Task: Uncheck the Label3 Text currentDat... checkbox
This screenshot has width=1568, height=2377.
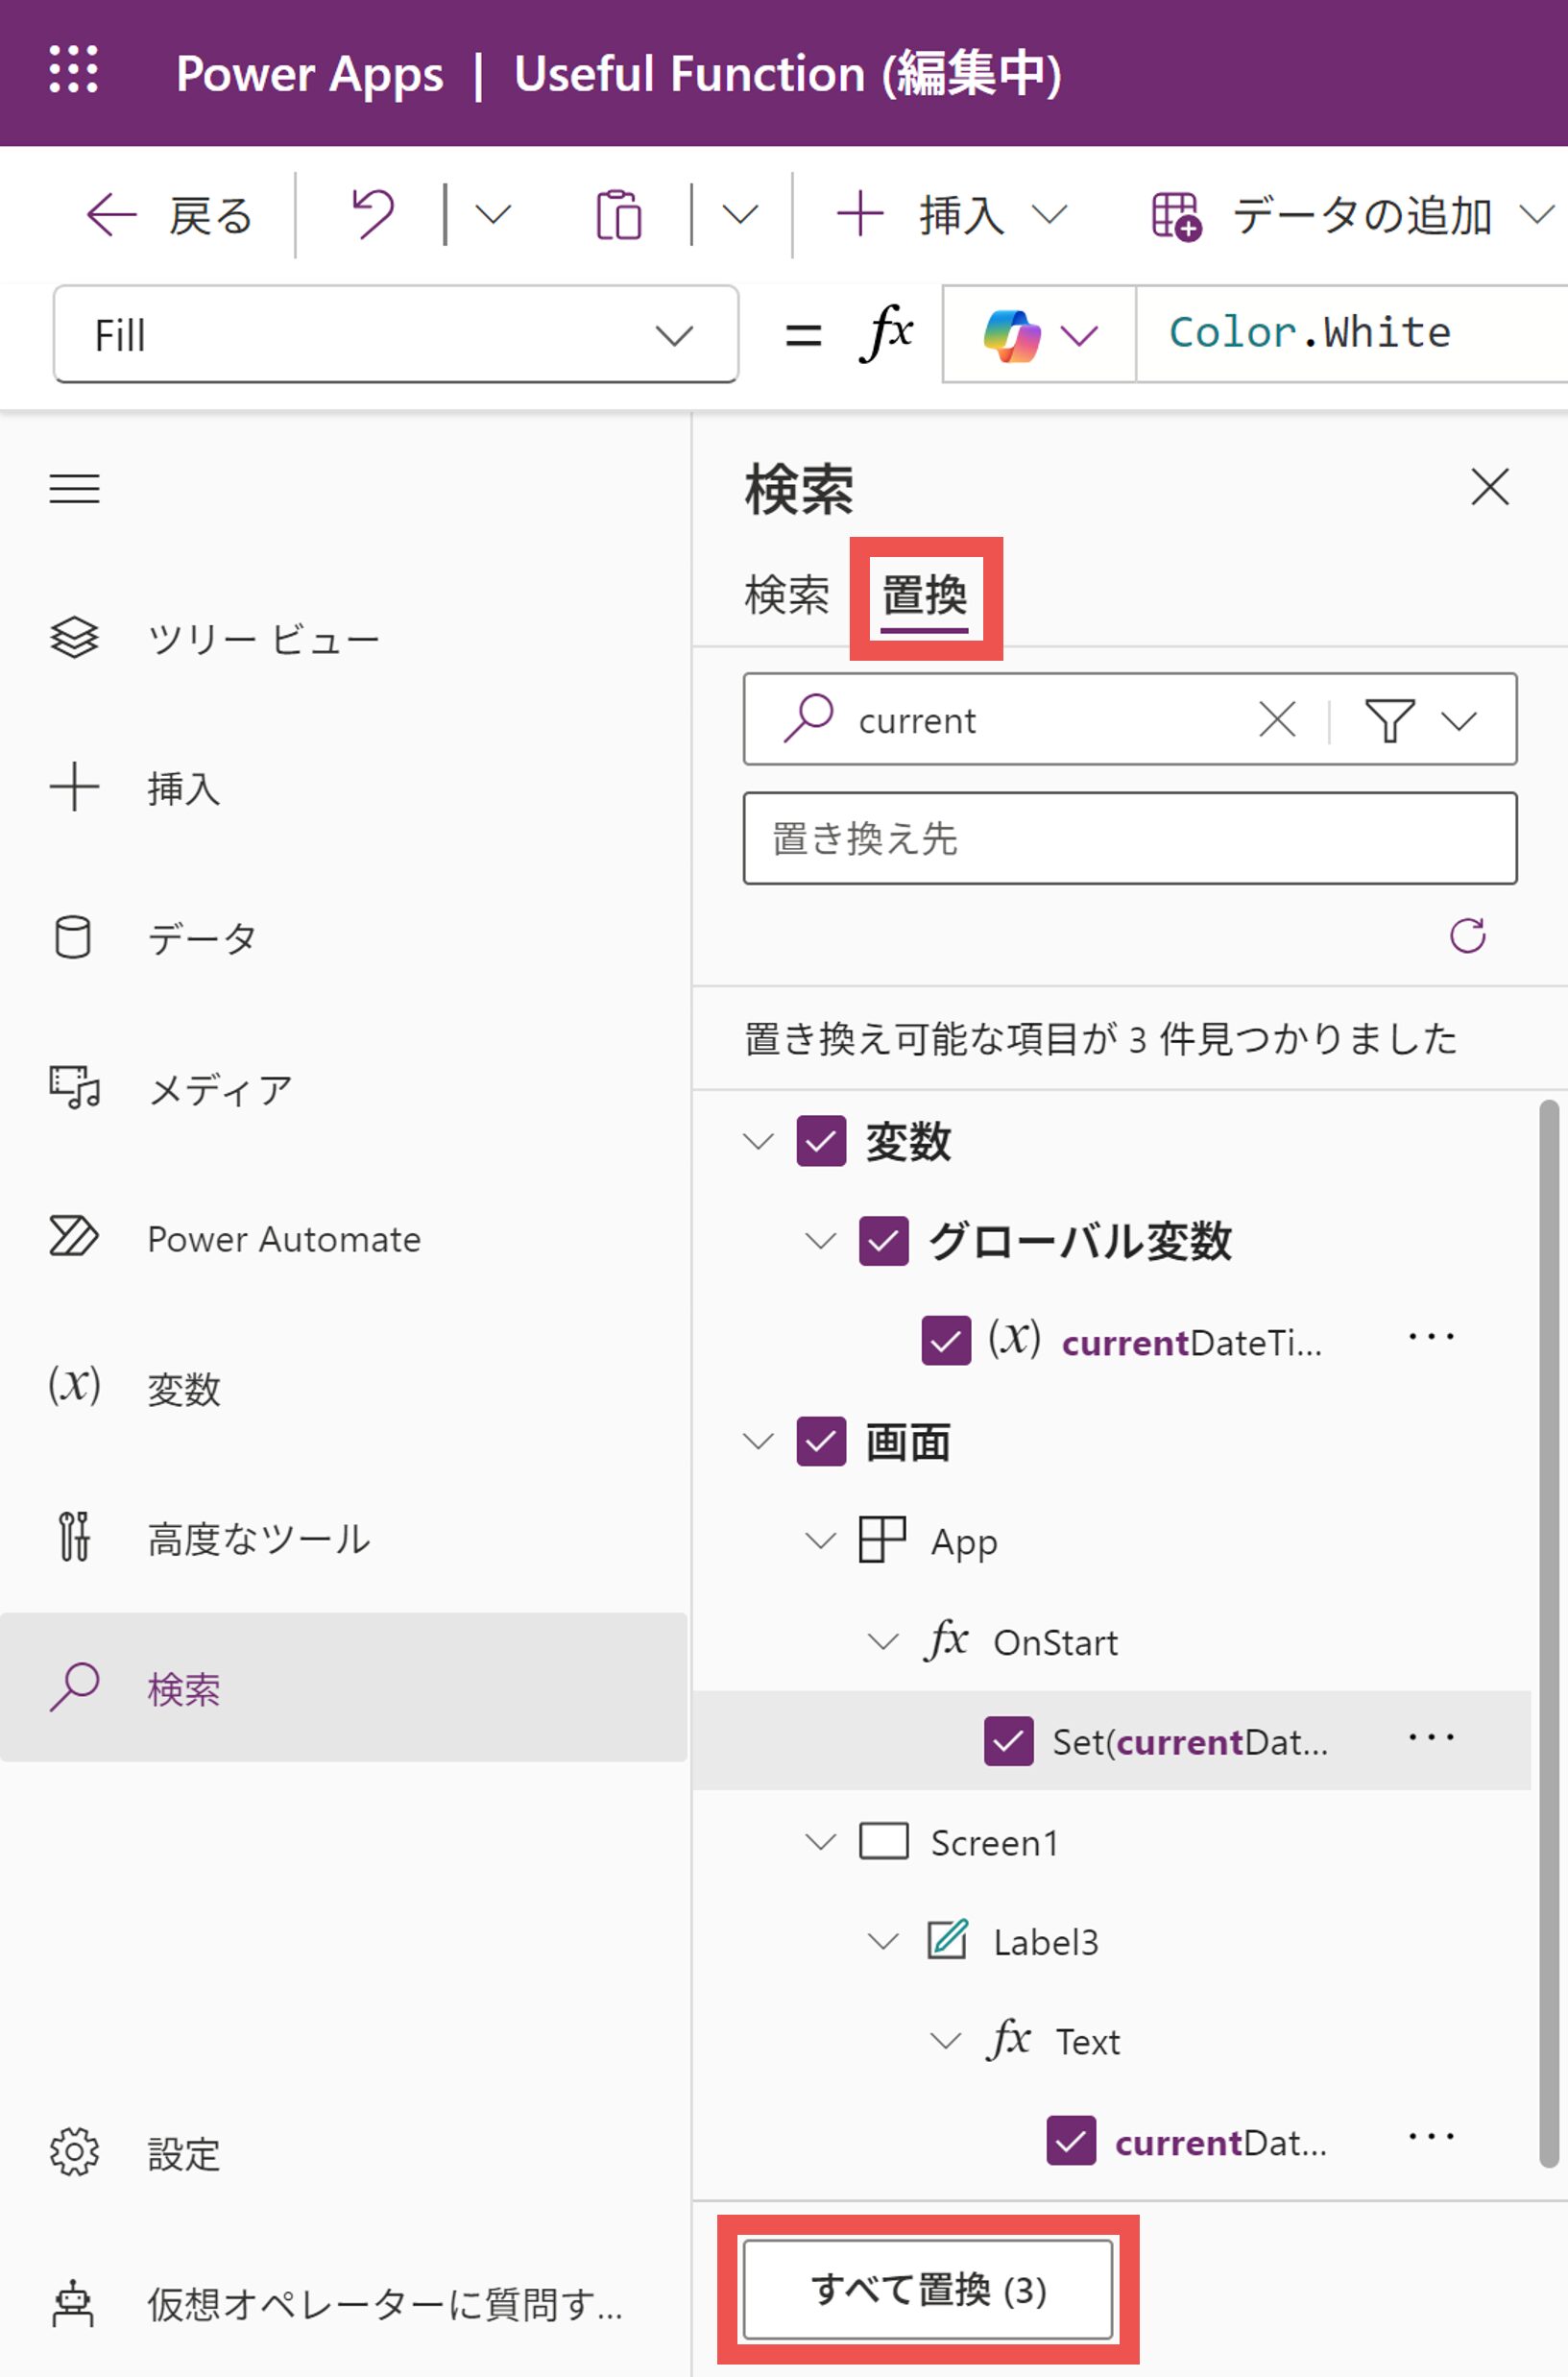Action: tap(1071, 2141)
